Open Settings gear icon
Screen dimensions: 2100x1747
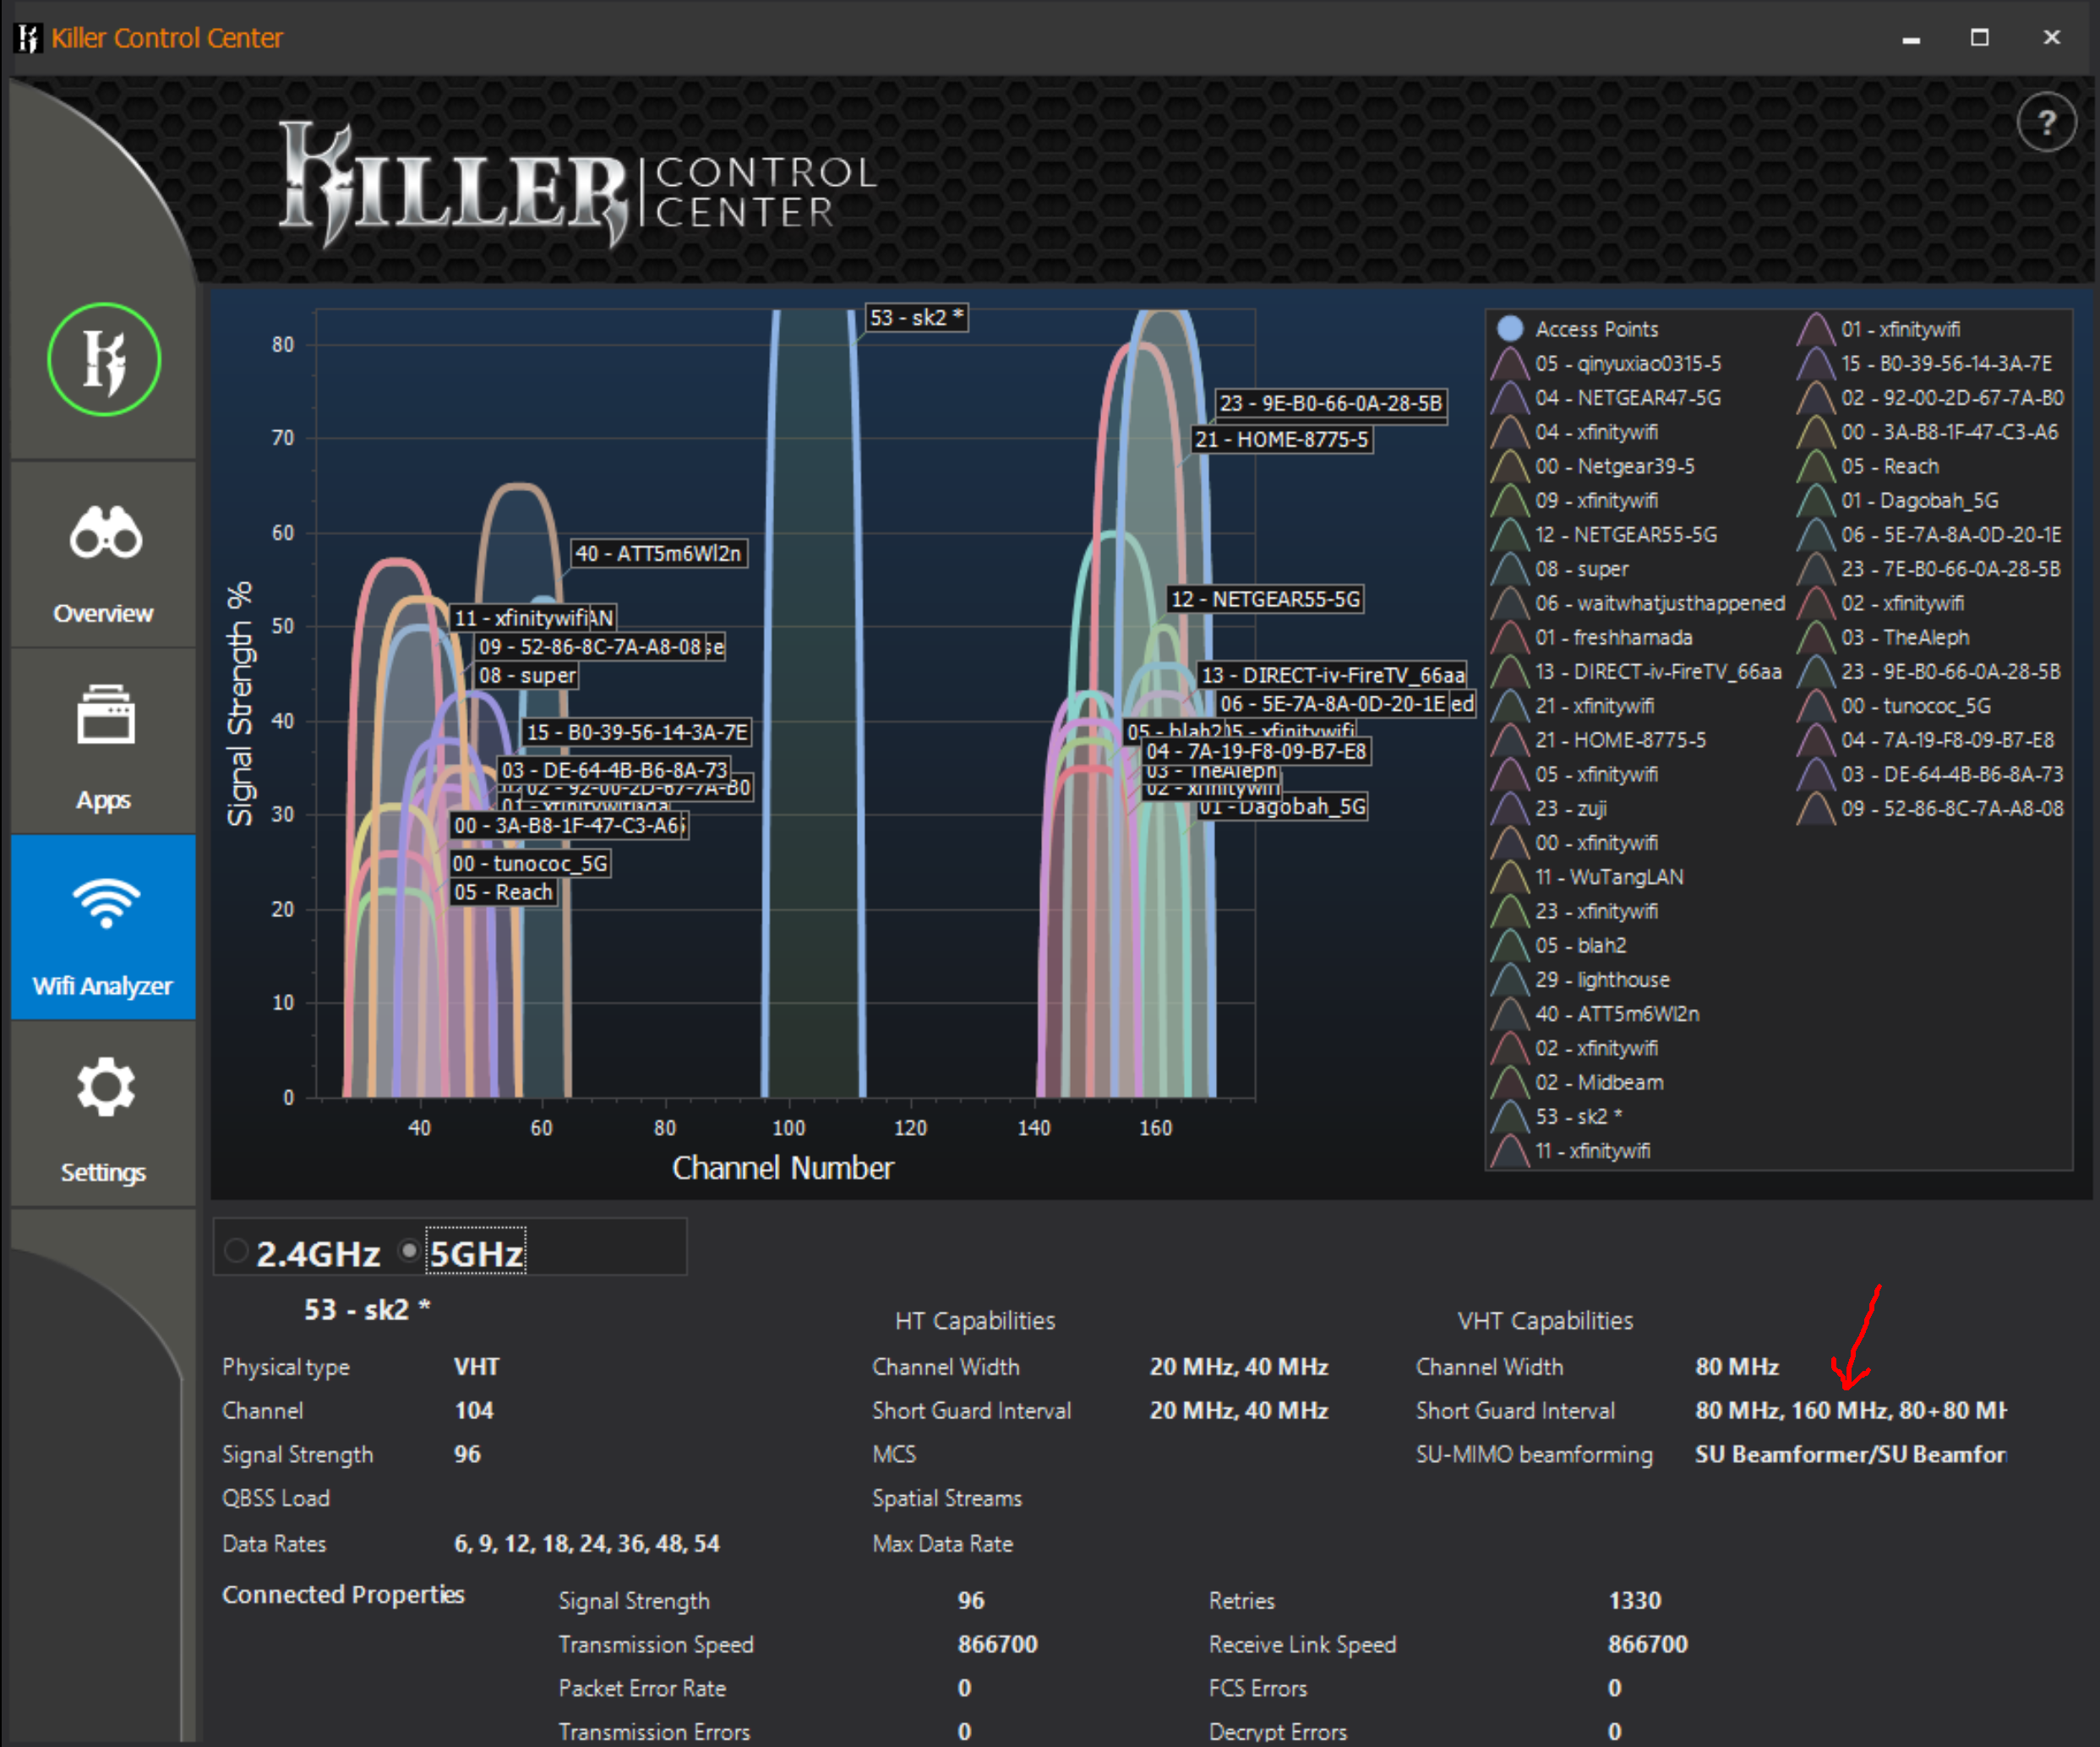coord(105,1087)
